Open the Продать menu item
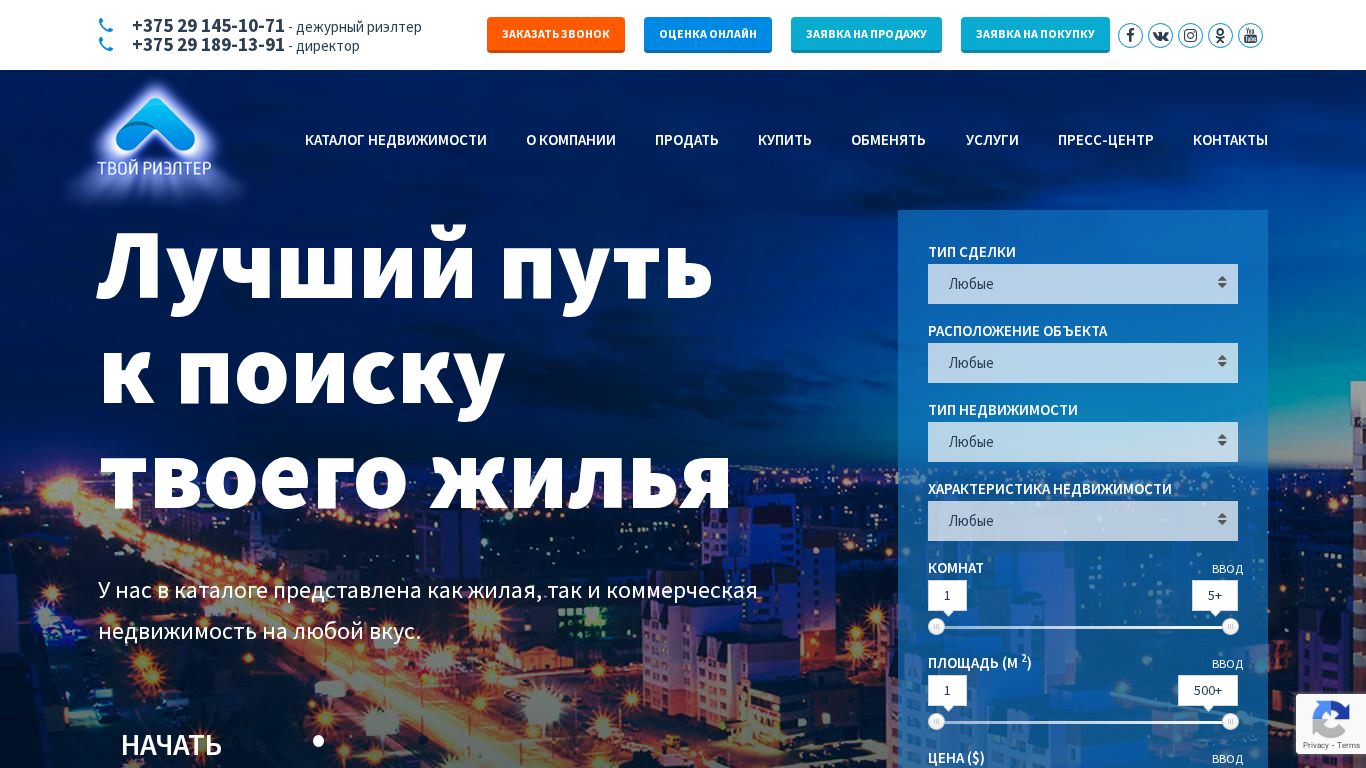1366x768 pixels. (687, 140)
